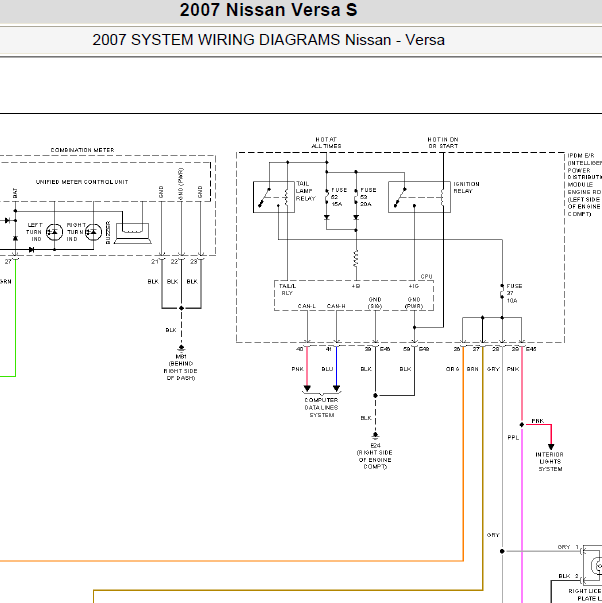
Task: Click the "PNK" label at terminal 29
Action: point(513,369)
